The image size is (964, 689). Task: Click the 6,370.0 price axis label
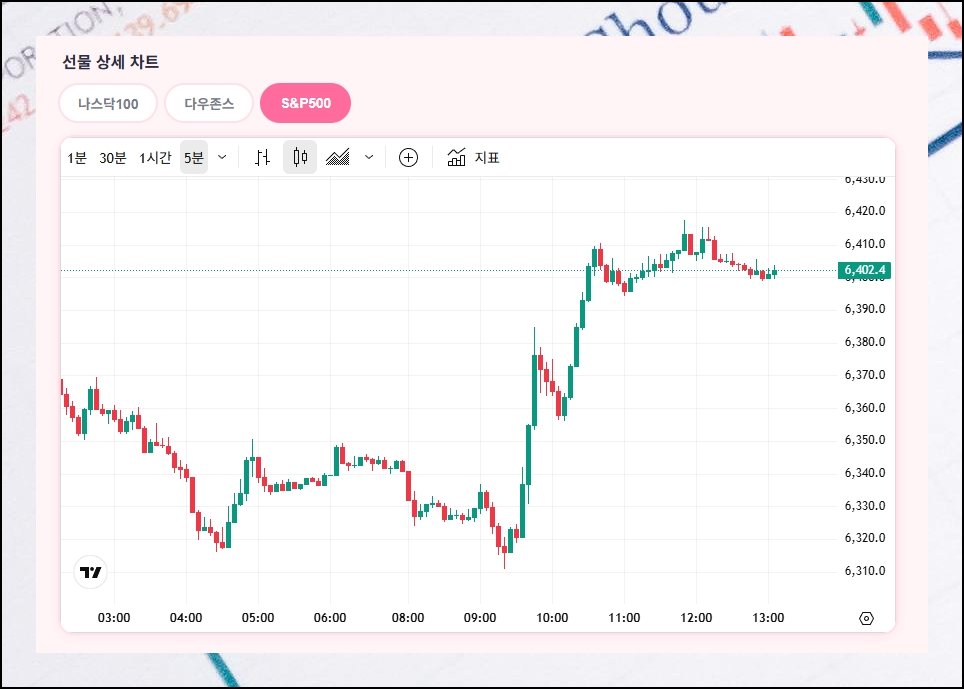click(x=865, y=375)
